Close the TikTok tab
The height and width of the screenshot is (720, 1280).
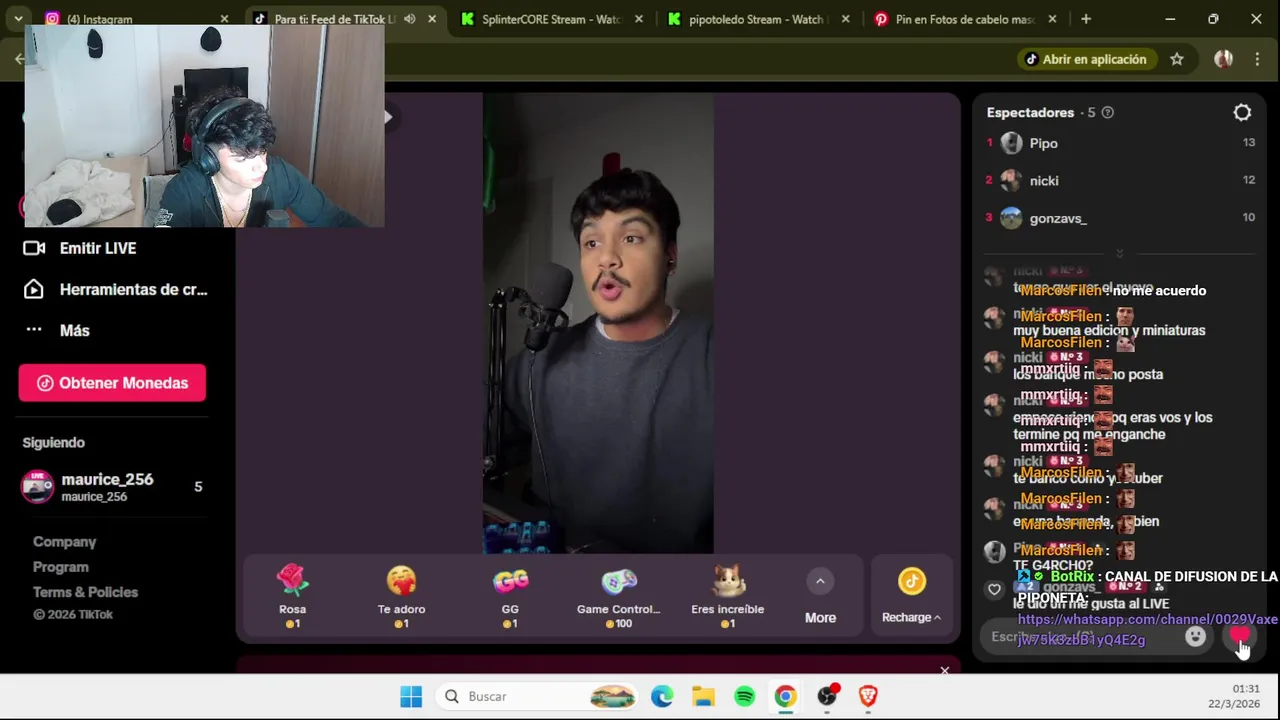point(432,19)
